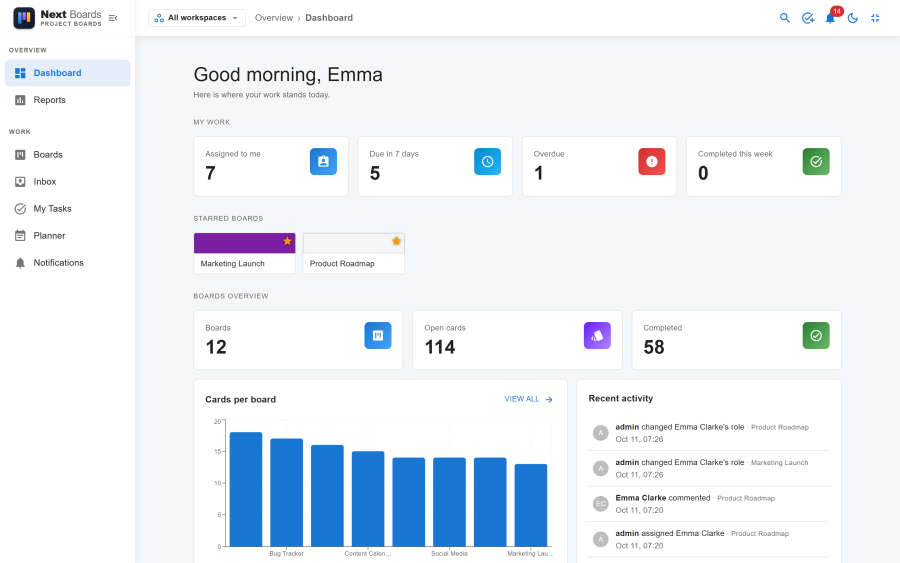900x563 pixels.
Task: Click the sidebar Notifications bell icon
Action: tap(20, 263)
